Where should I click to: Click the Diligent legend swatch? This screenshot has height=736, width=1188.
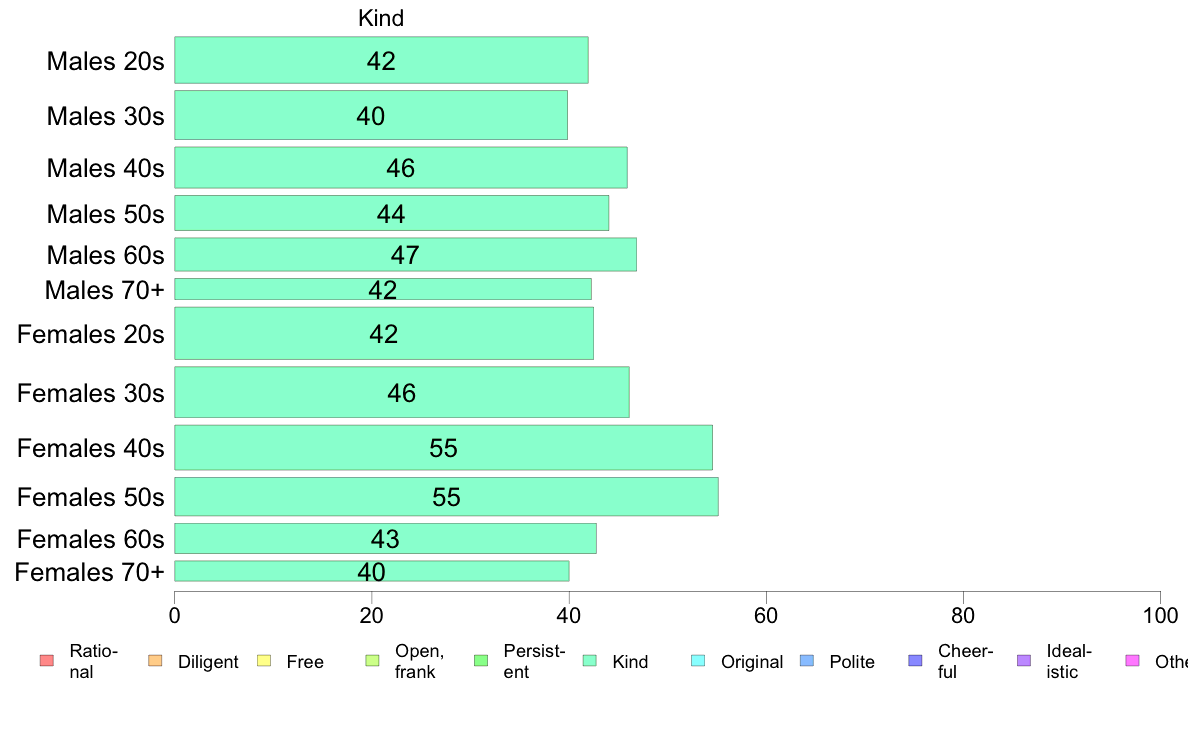click(155, 661)
